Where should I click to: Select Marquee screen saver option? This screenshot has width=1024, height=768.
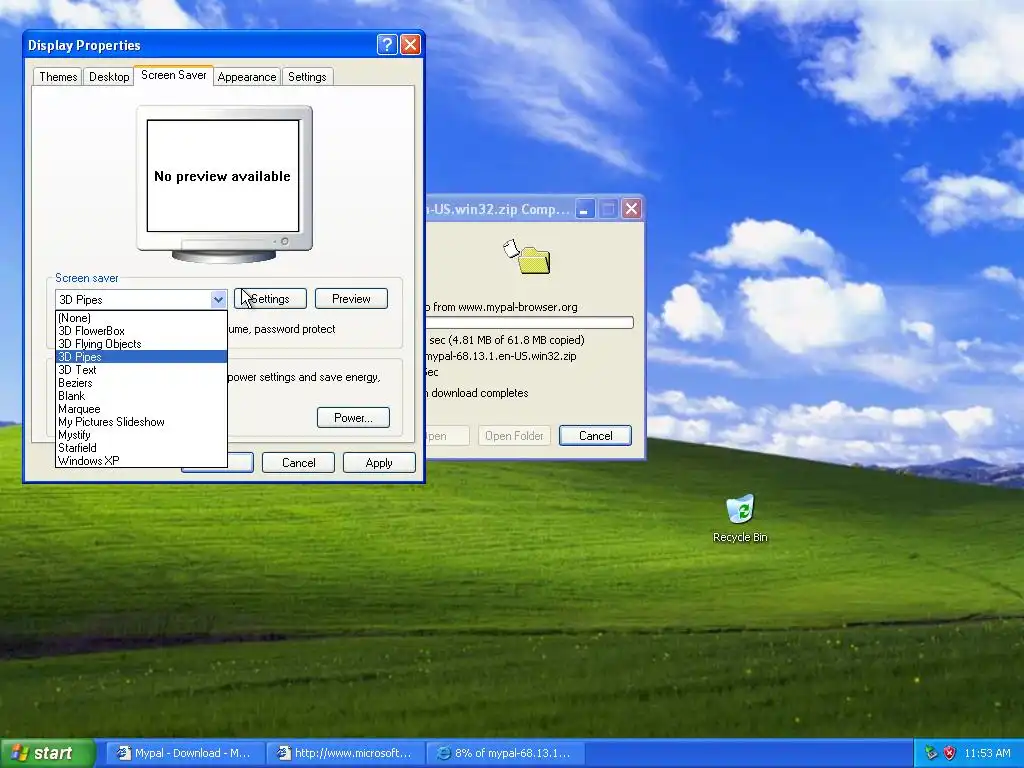[141, 409]
